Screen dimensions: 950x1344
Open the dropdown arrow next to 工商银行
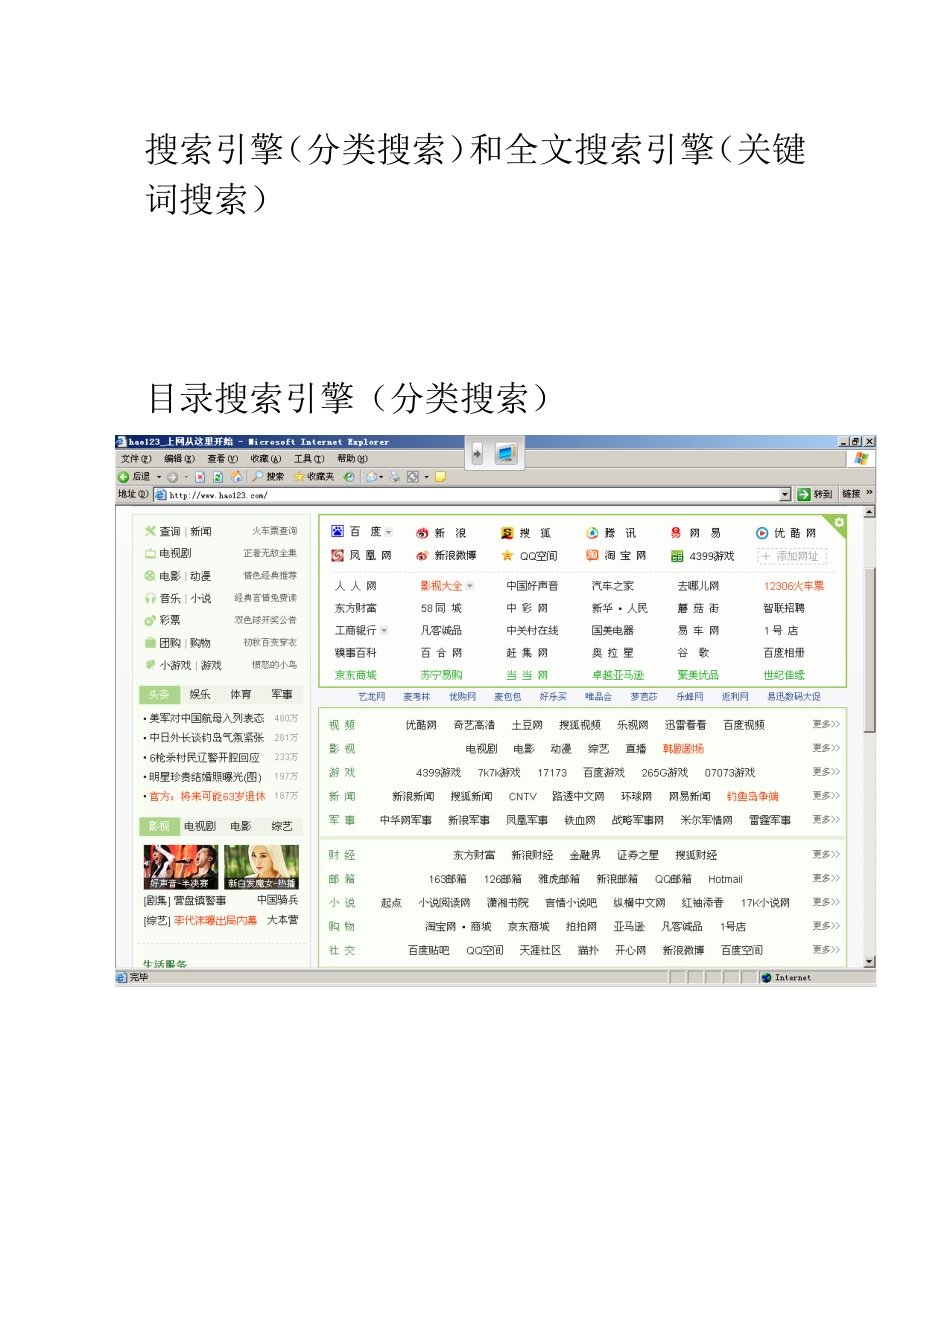coord(384,631)
